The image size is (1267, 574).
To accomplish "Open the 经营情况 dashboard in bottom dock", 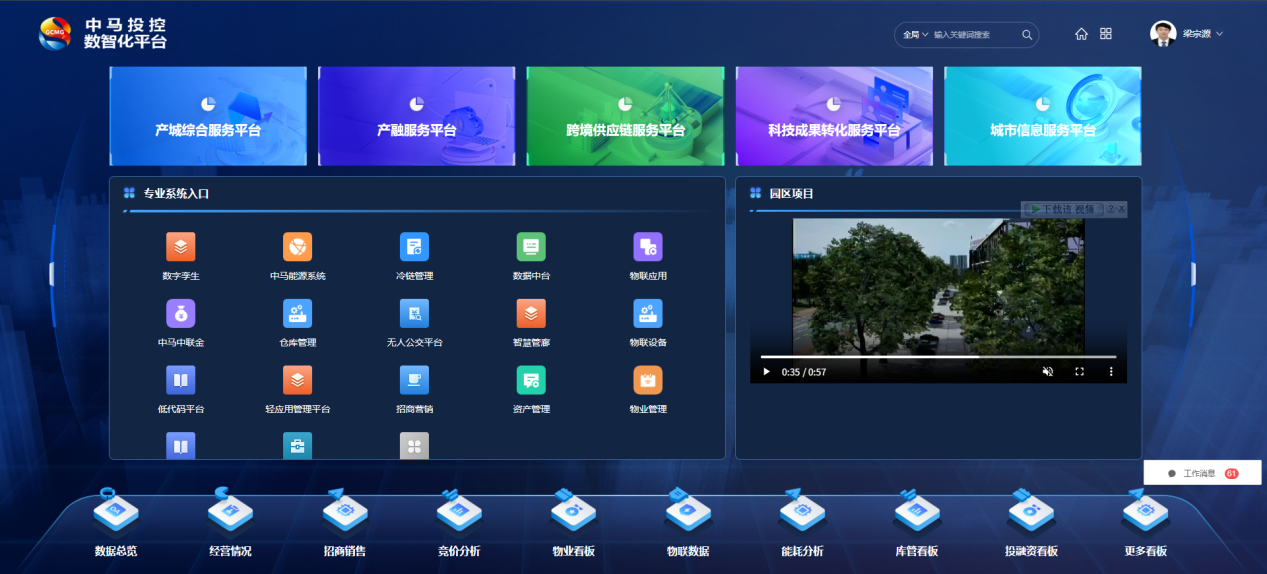I will pyautogui.click(x=230, y=524).
